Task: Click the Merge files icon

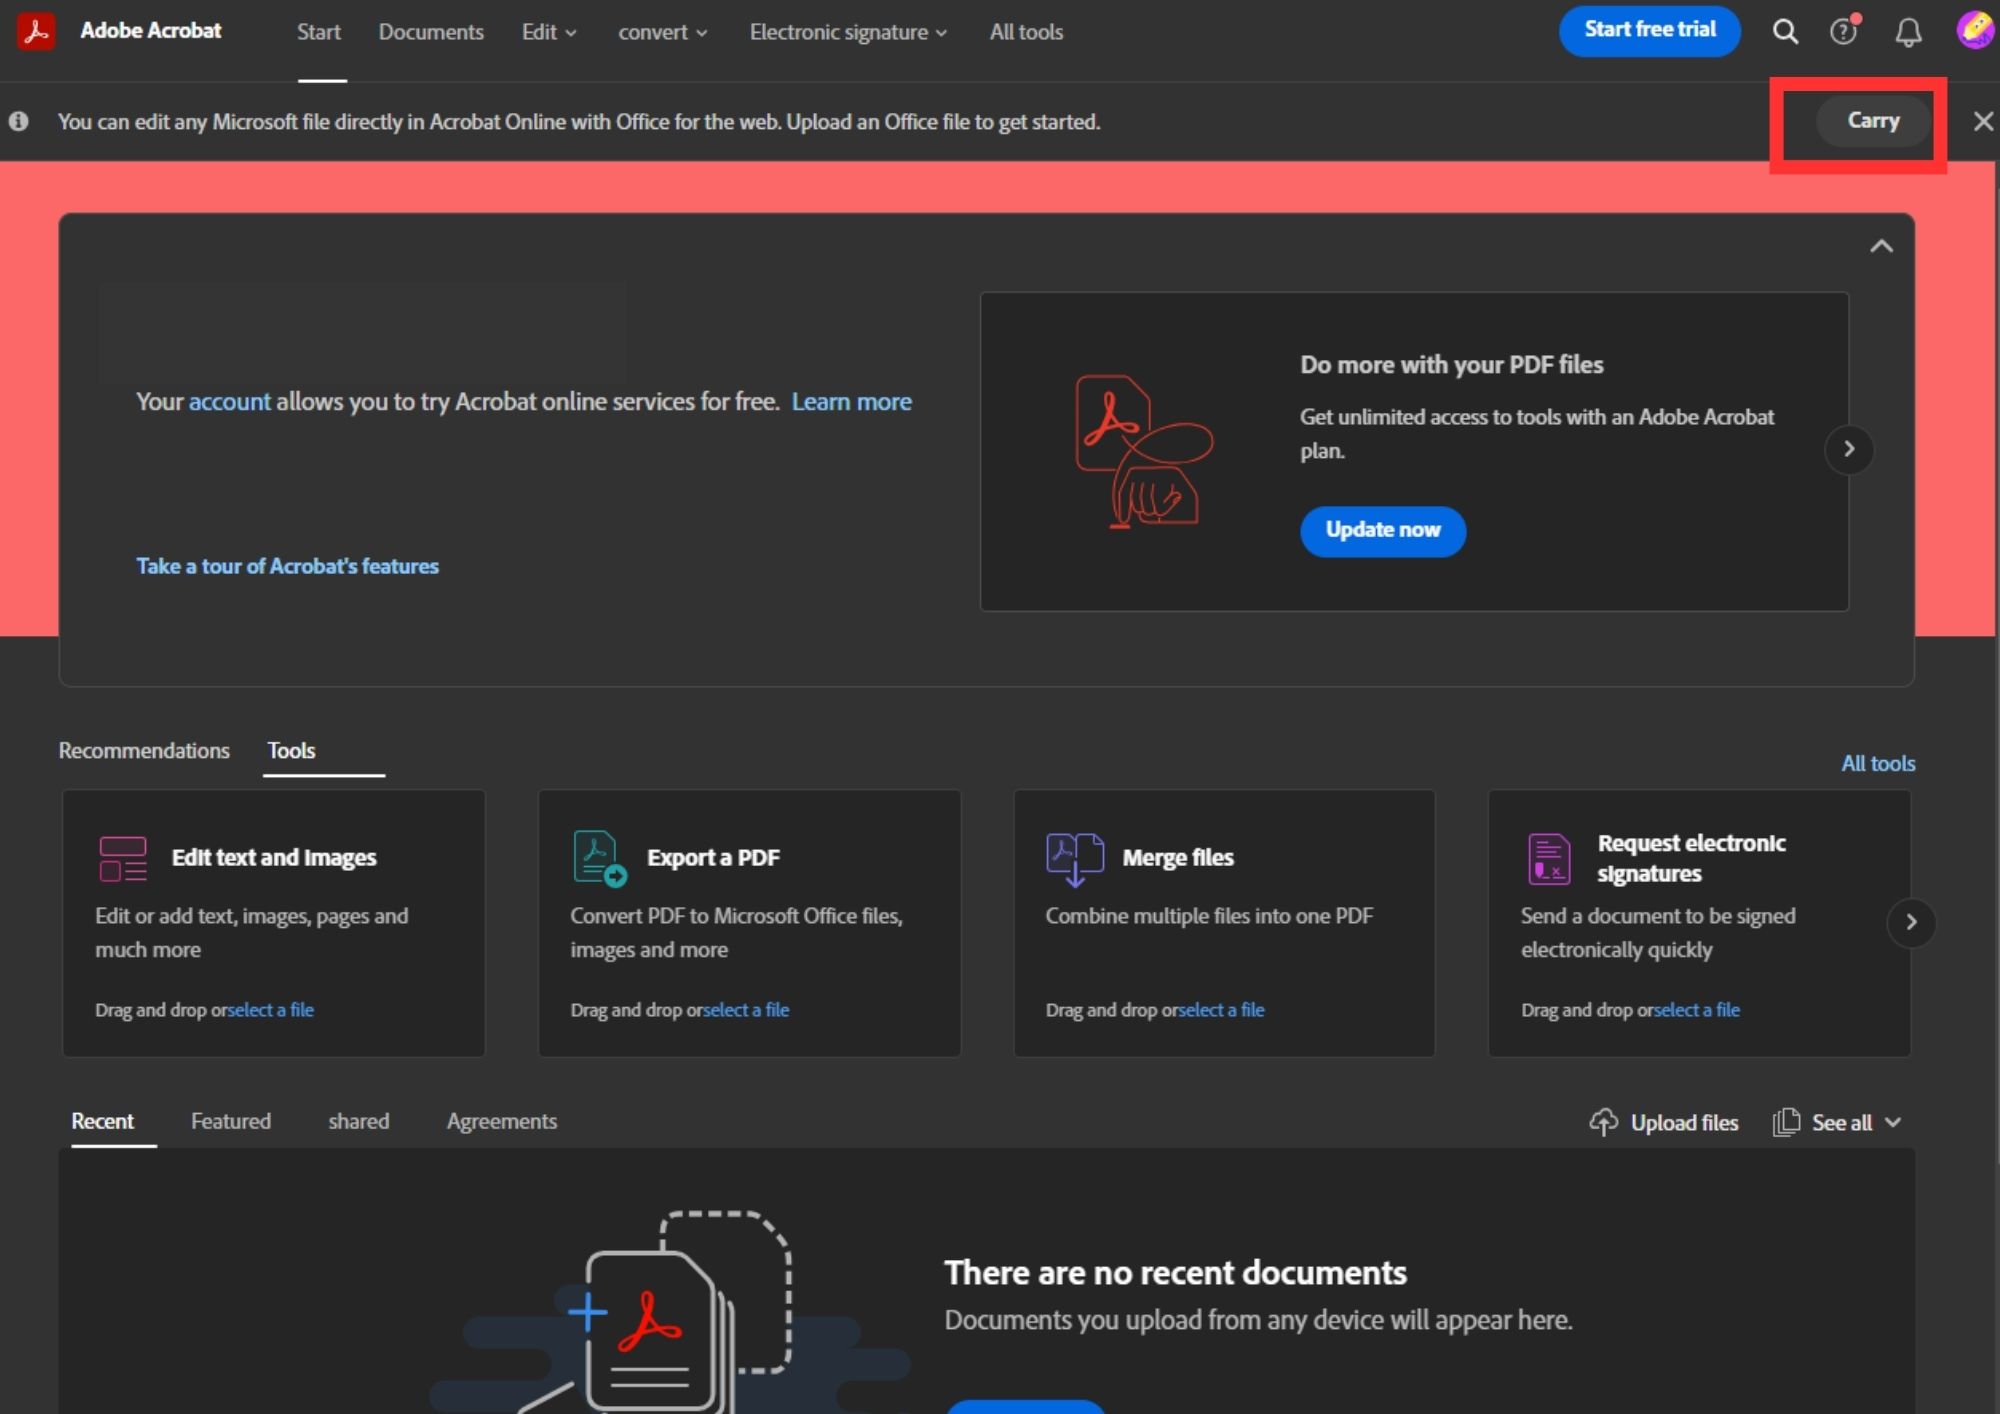Action: pos(1075,859)
